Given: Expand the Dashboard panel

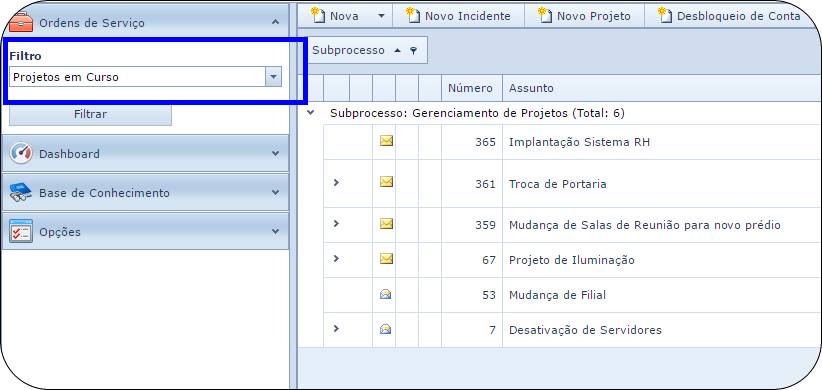Looking at the screenshot, I should [x=275, y=153].
